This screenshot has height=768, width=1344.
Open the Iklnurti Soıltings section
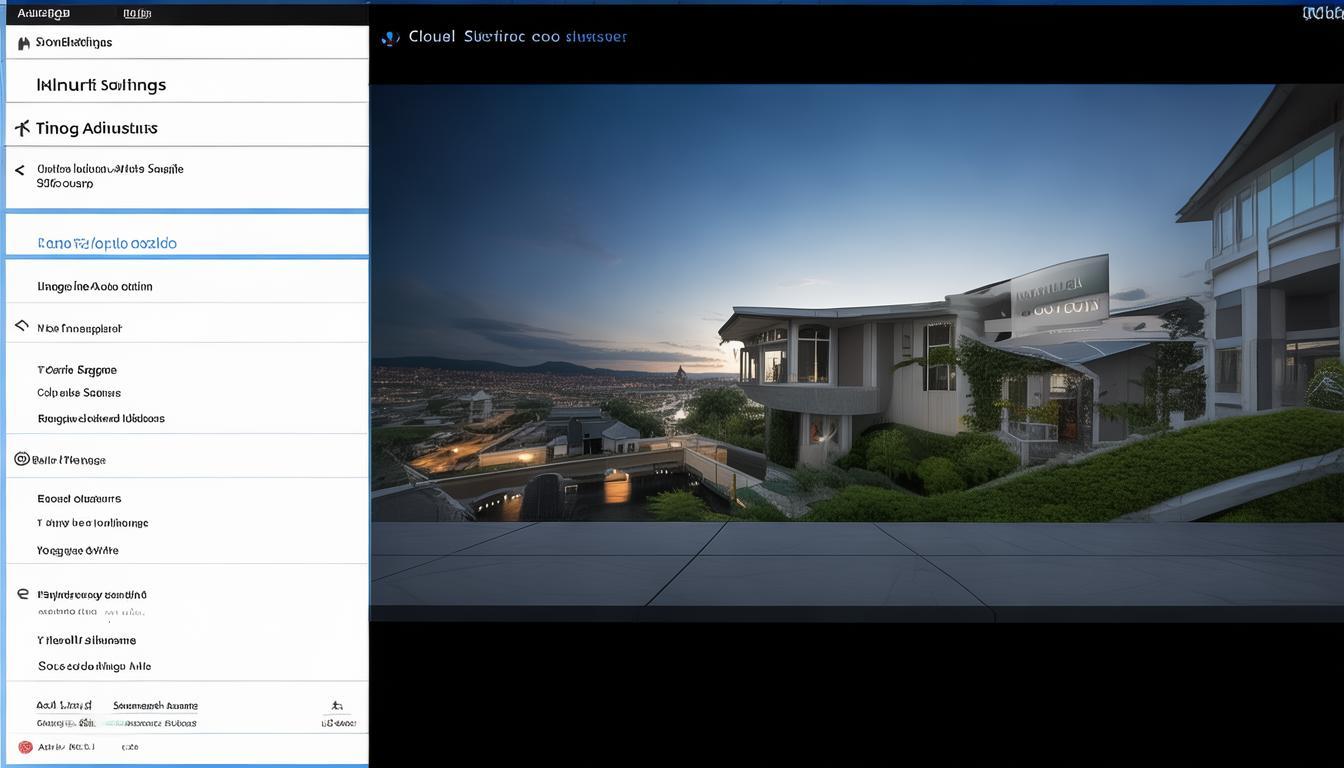click(101, 85)
